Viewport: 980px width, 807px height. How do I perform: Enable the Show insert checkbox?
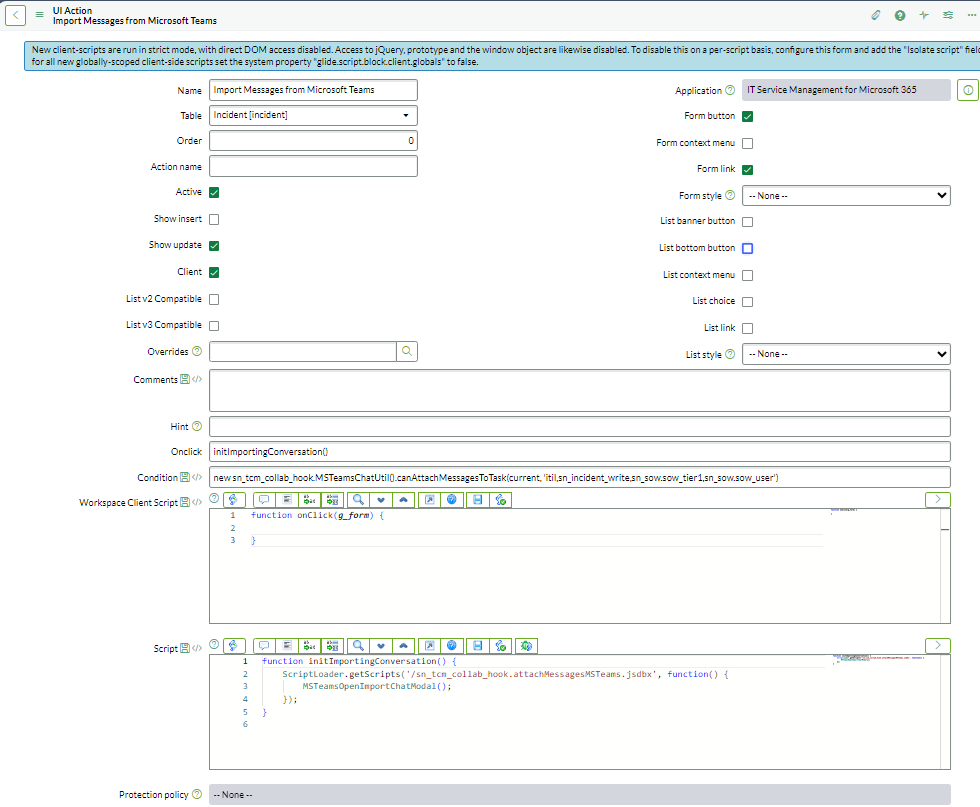pyautogui.click(x=214, y=219)
